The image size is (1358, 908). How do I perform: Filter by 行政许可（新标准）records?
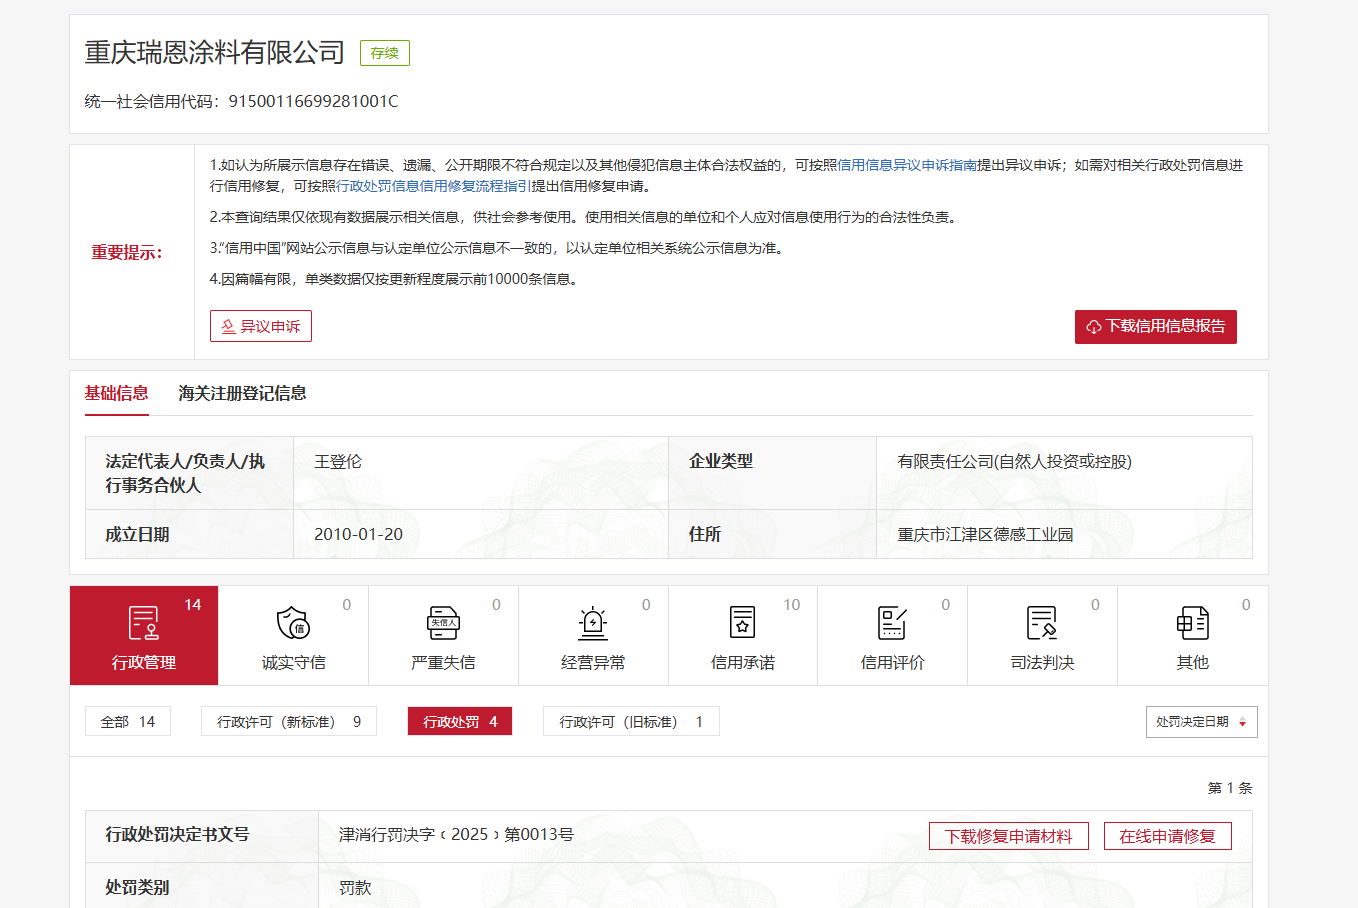(289, 722)
